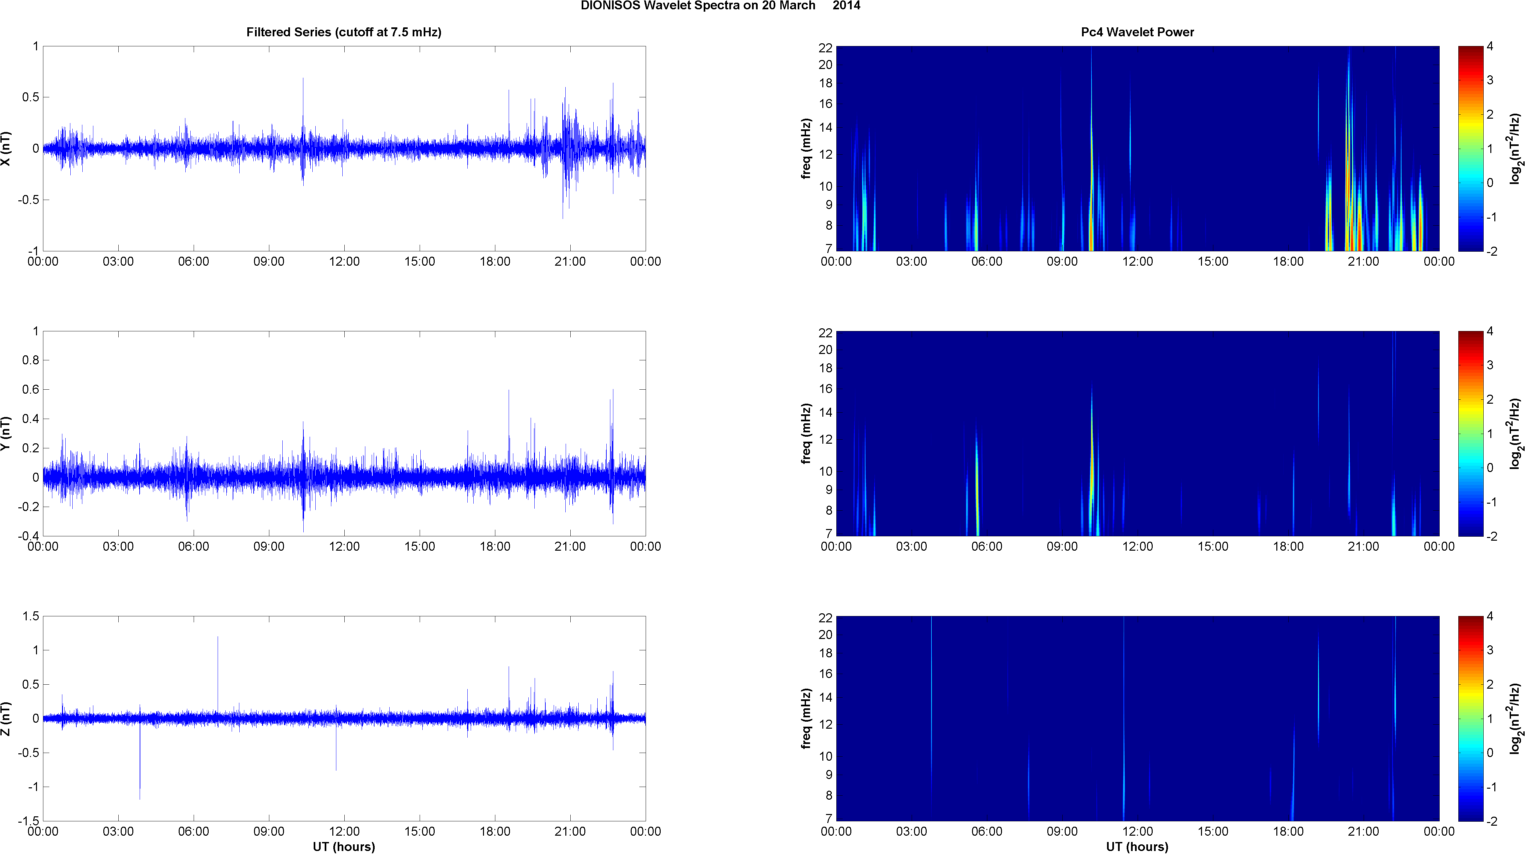Click the 12:00 tick under the X series plot
The width and height of the screenshot is (1525, 854).
(x=344, y=262)
